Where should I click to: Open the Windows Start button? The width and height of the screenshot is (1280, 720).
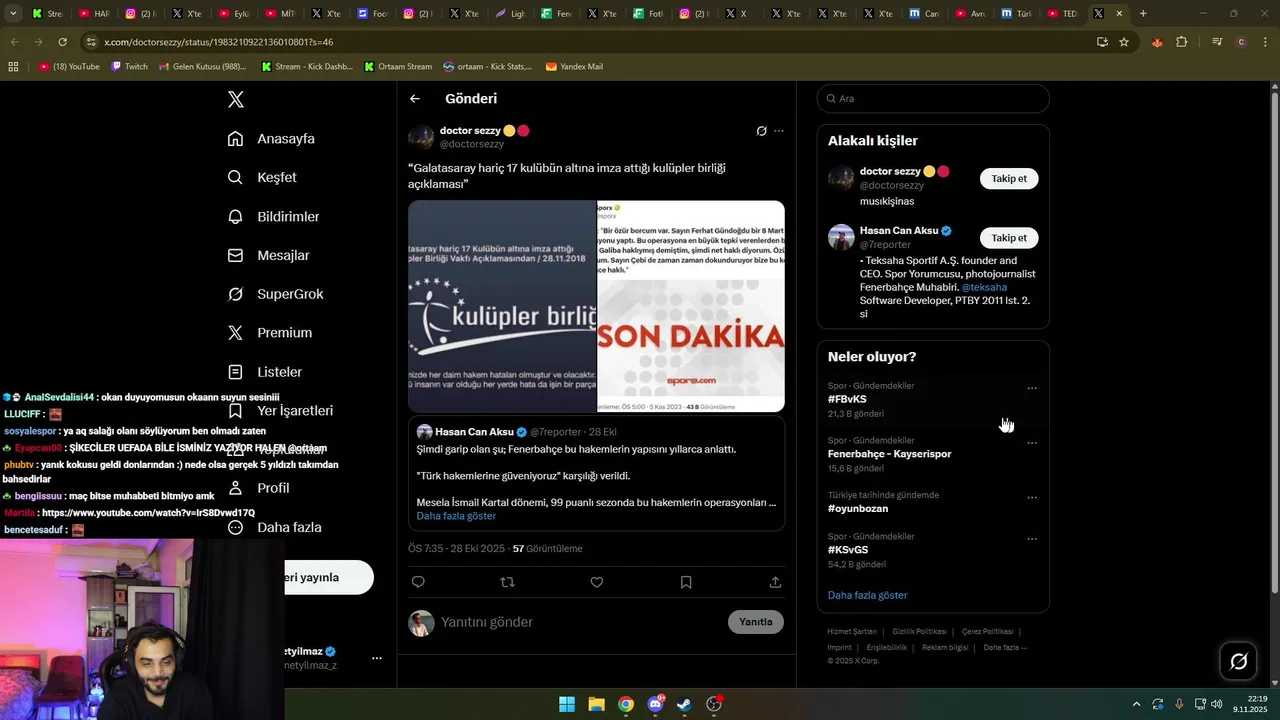(567, 704)
